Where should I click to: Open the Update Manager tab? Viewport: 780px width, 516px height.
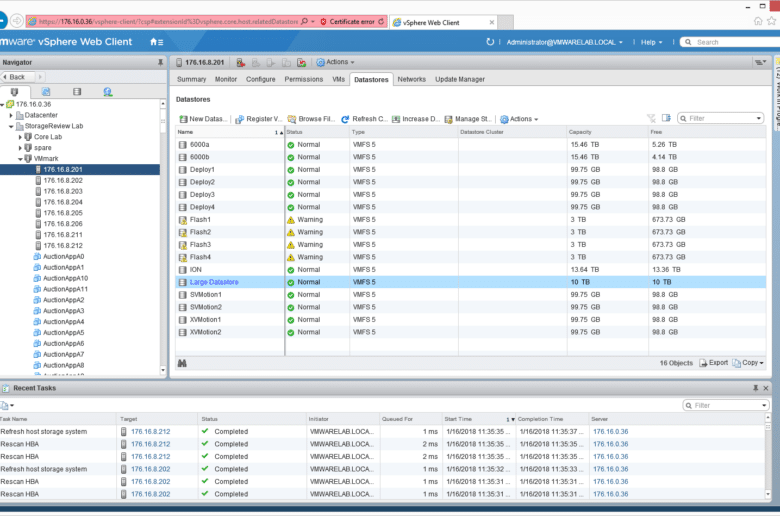[460, 79]
